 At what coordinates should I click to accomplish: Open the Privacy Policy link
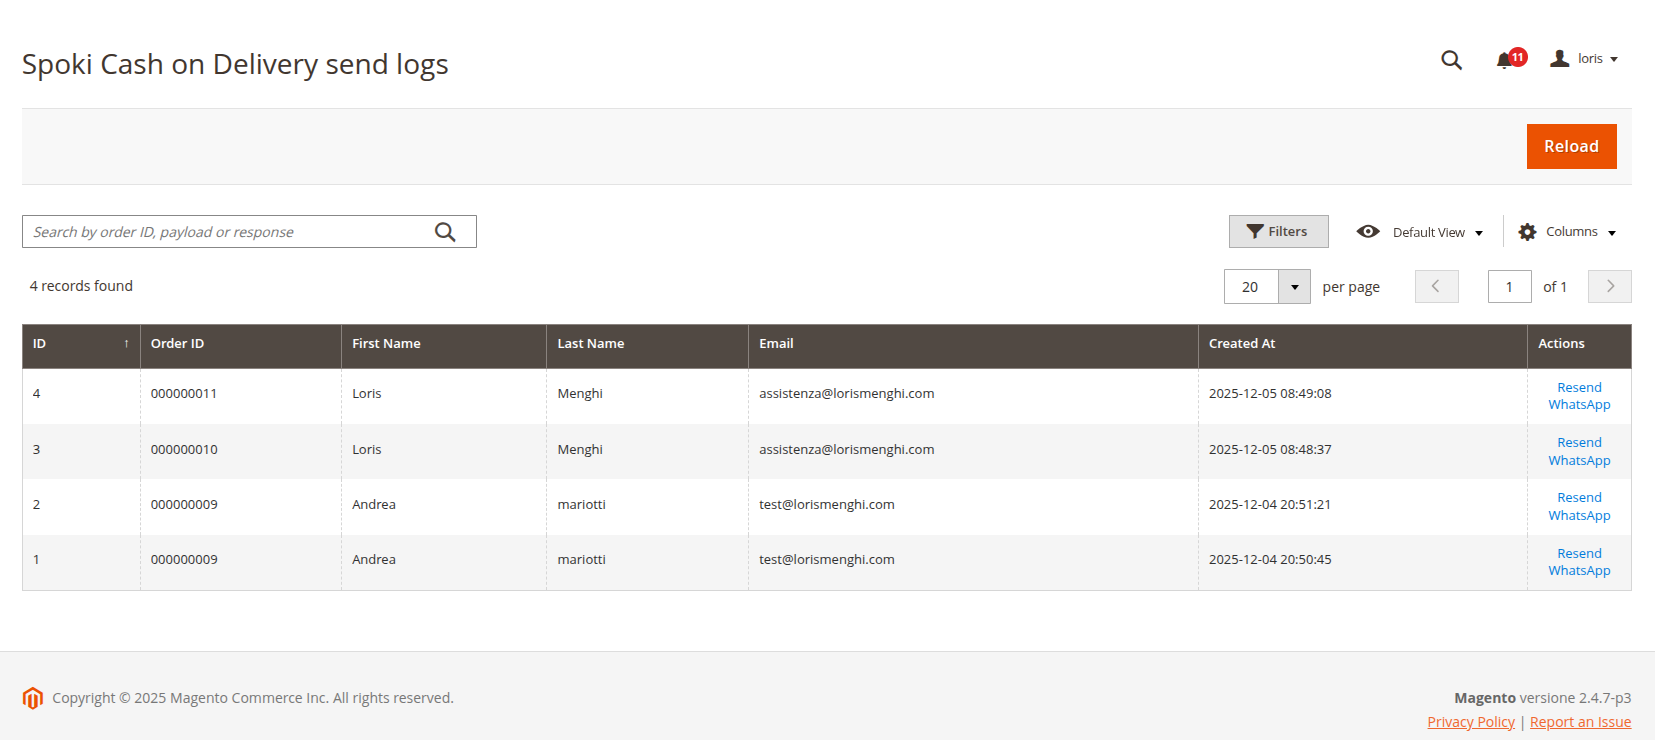tap(1470, 722)
